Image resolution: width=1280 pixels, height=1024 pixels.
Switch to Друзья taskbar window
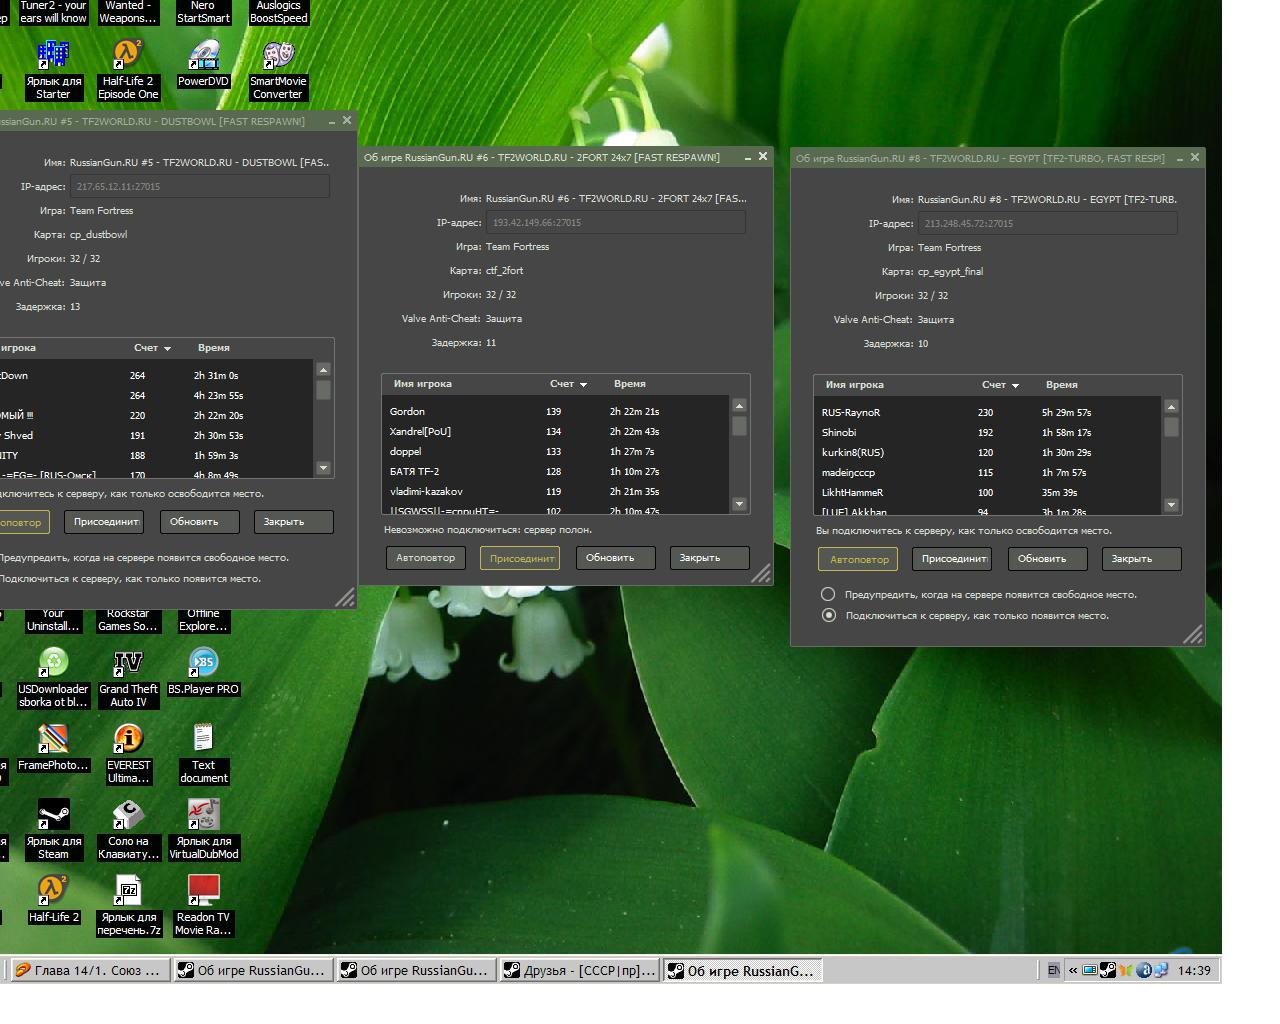(x=579, y=970)
